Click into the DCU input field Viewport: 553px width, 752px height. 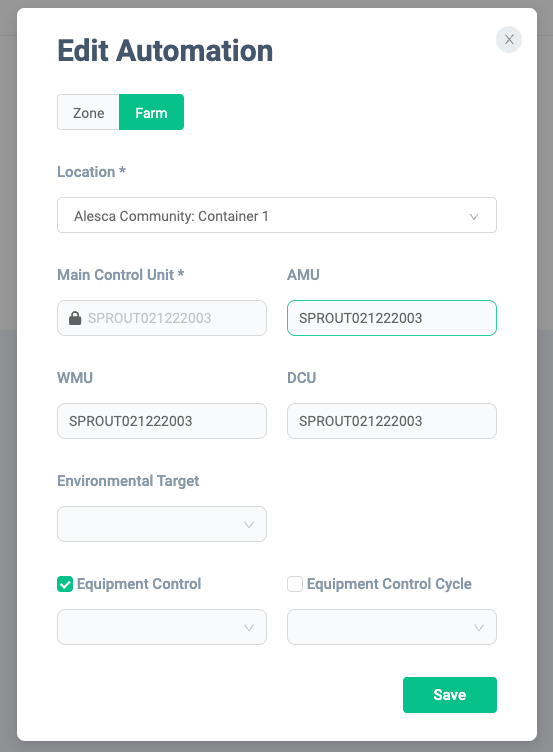(x=392, y=421)
